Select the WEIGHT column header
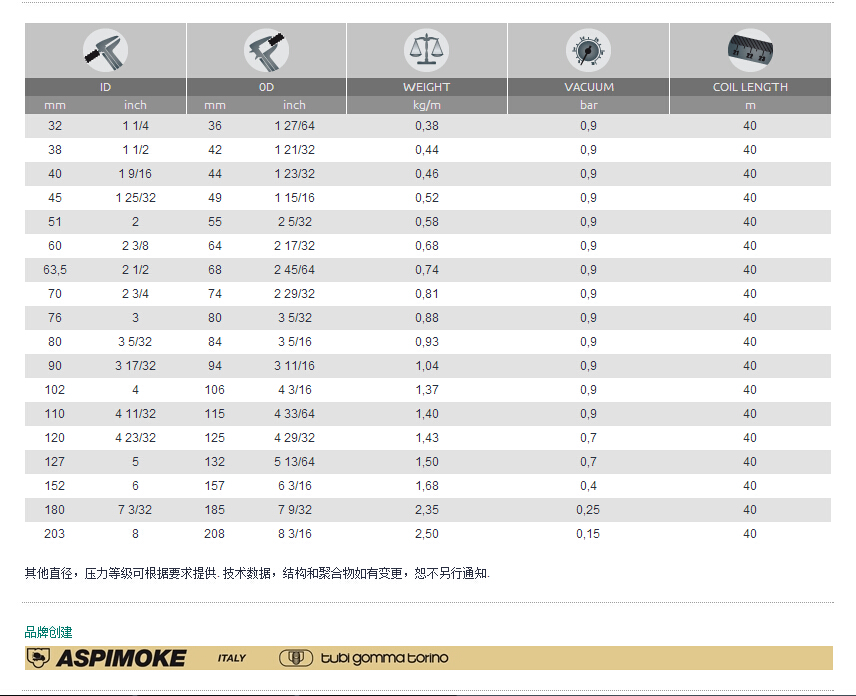The width and height of the screenshot is (856, 696). tap(427, 87)
